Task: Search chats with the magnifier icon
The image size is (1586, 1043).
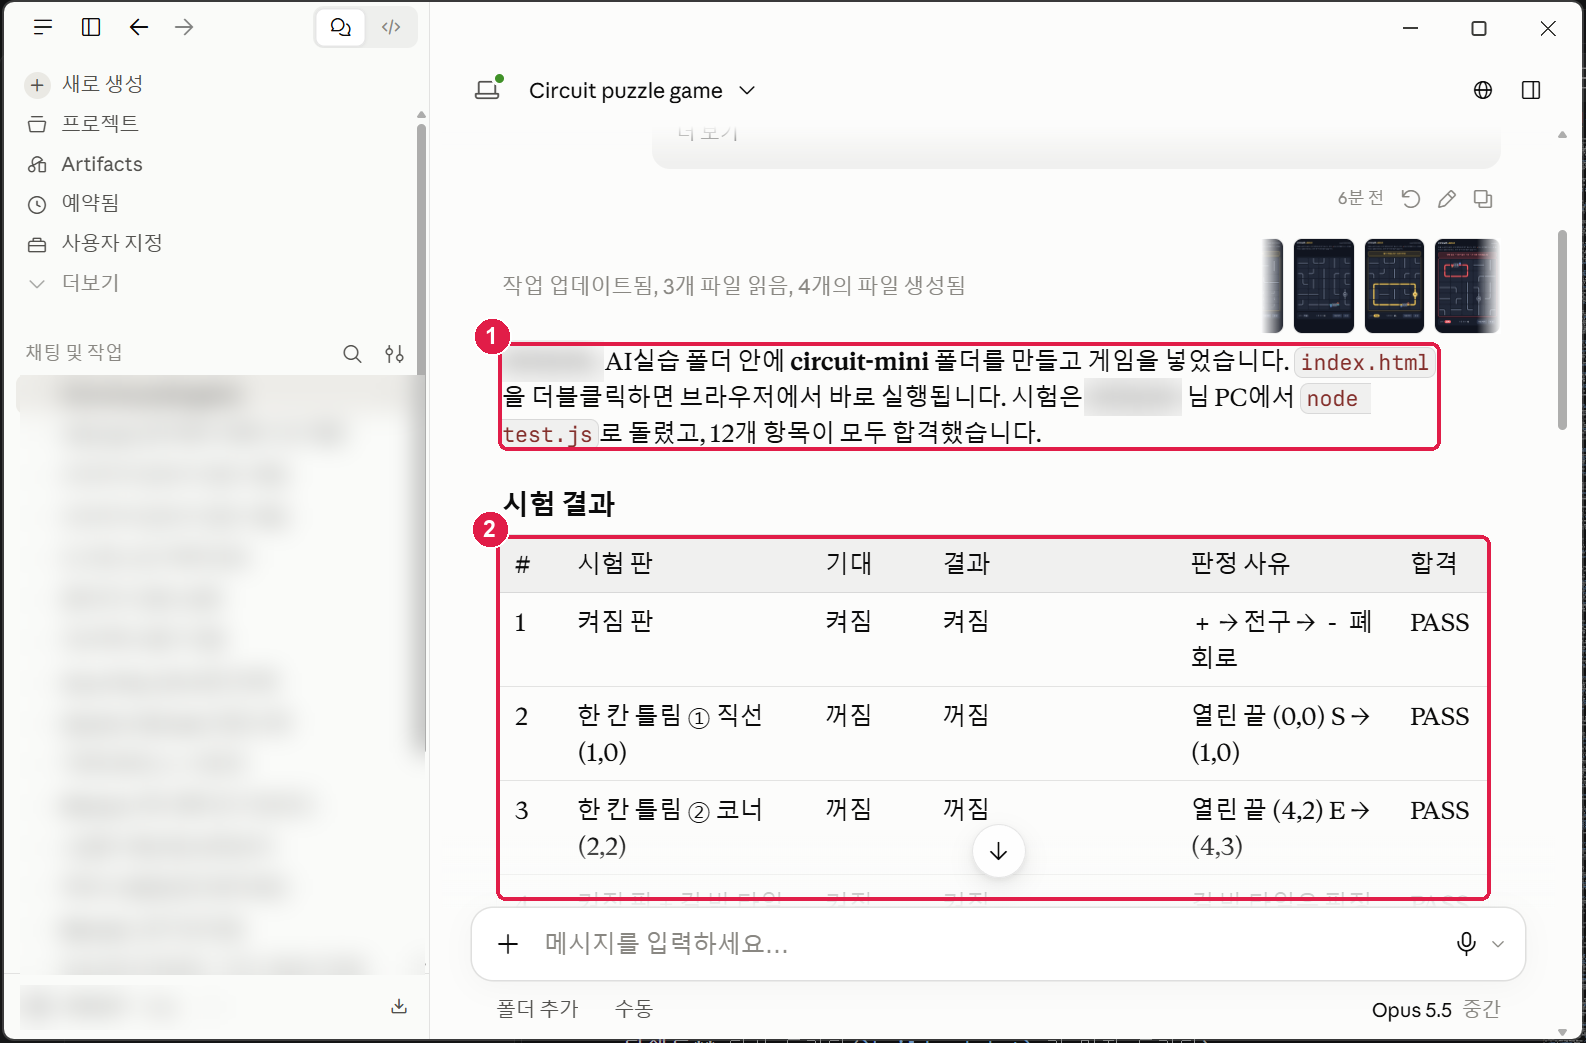Action: point(352,353)
